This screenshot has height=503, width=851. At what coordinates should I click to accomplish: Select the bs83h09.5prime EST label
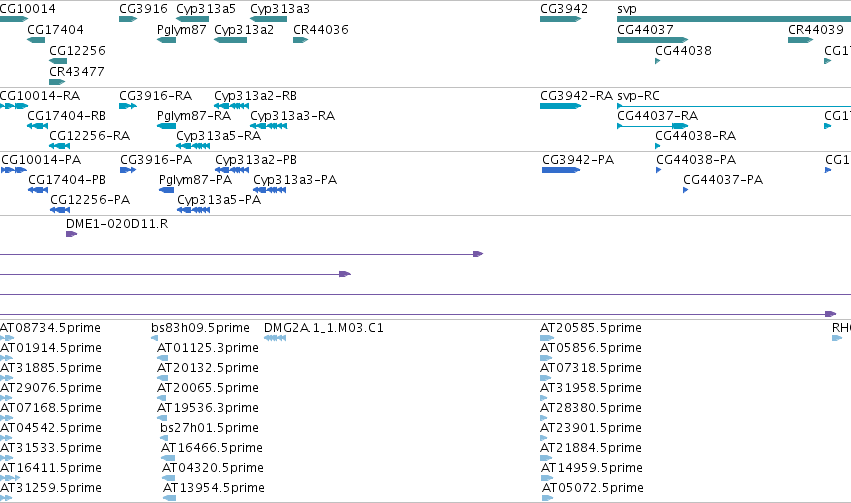point(200,328)
